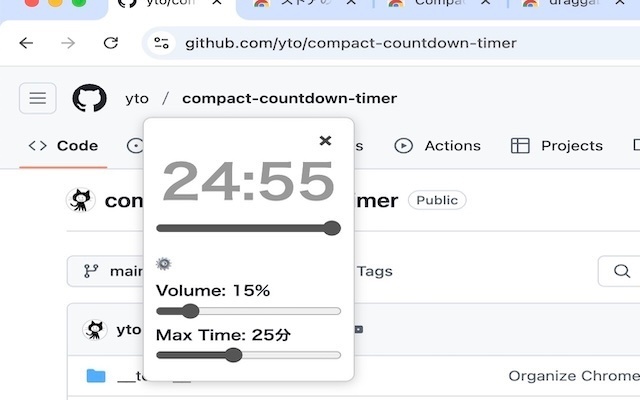Click the repository search magnifier icon
The image size is (640, 400).
pos(621,271)
